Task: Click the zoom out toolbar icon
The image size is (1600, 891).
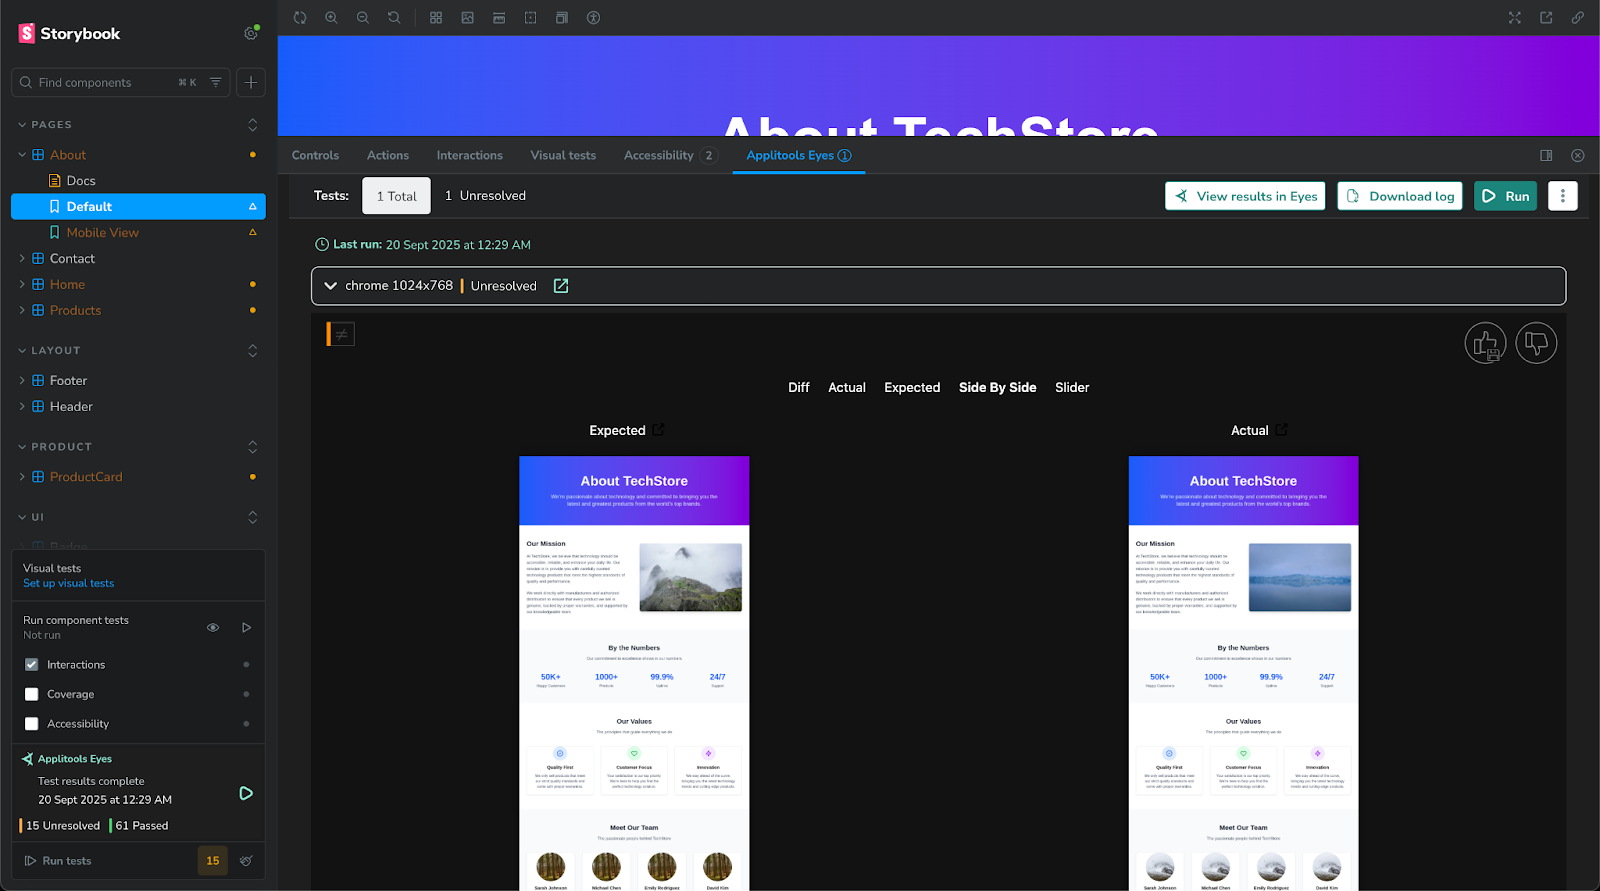Action: 363,18
